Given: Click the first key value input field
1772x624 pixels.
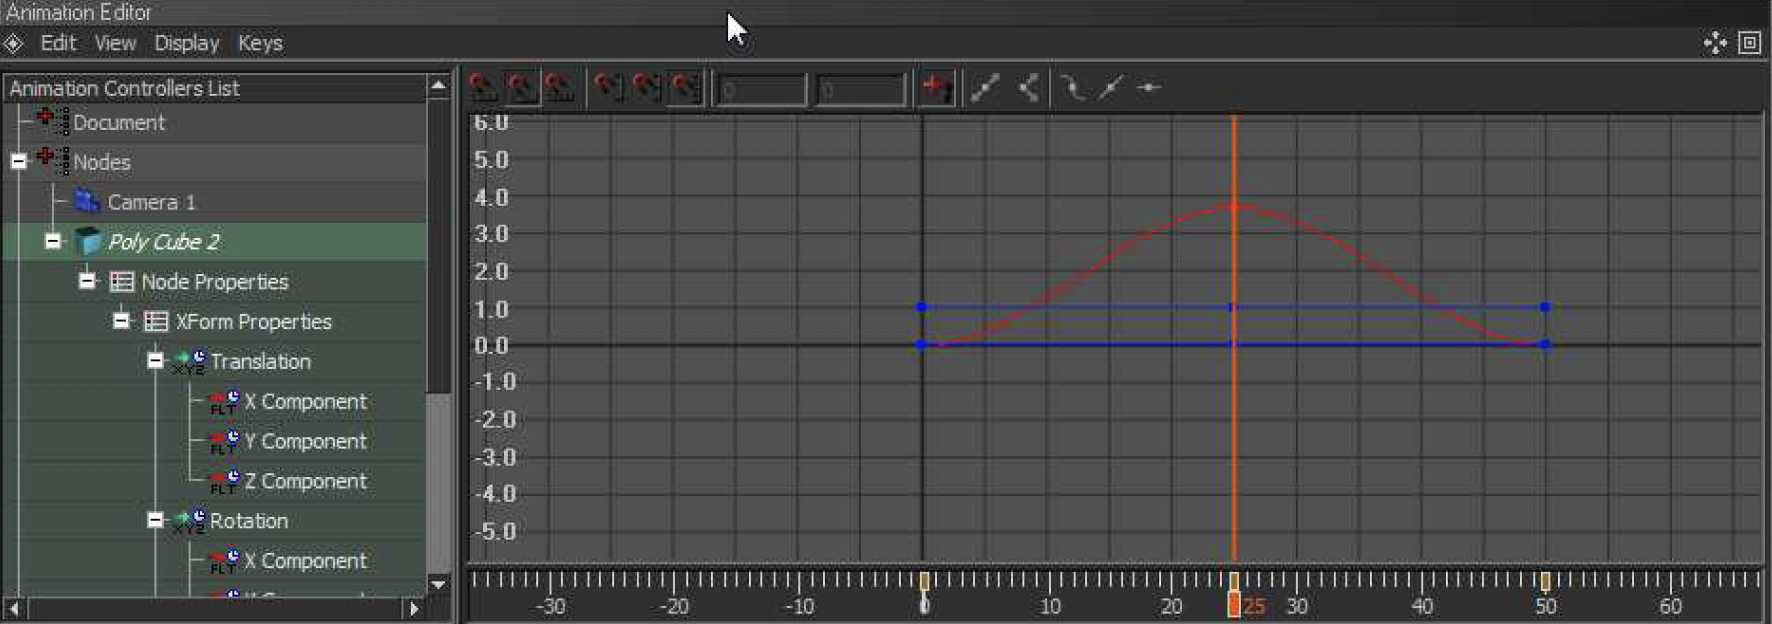Looking at the screenshot, I should [x=760, y=90].
